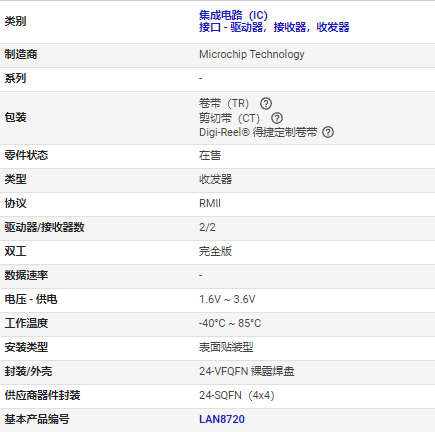435x432 pixels.
Task: Click the 完全版 duplex value
Action: pyautogui.click(x=215, y=251)
